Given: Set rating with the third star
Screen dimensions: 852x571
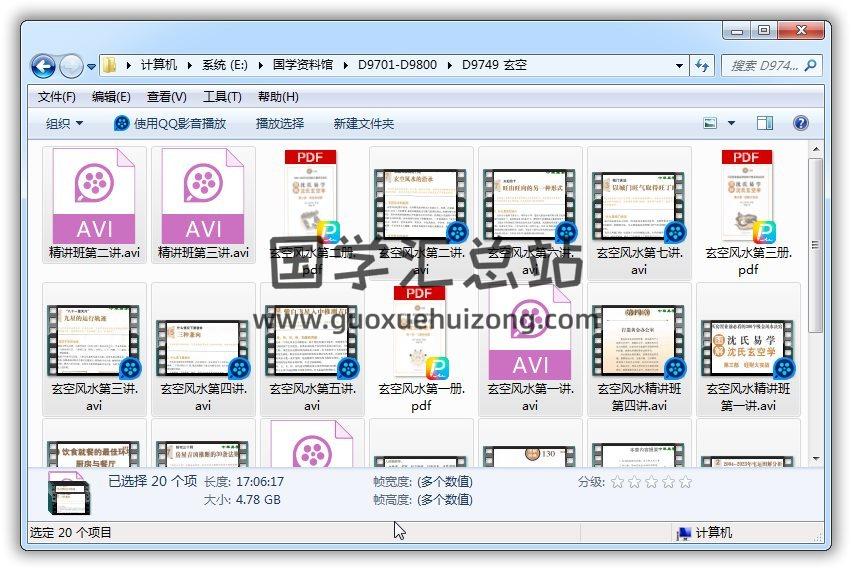Looking at the screenshot, I should tap(651, 482).
